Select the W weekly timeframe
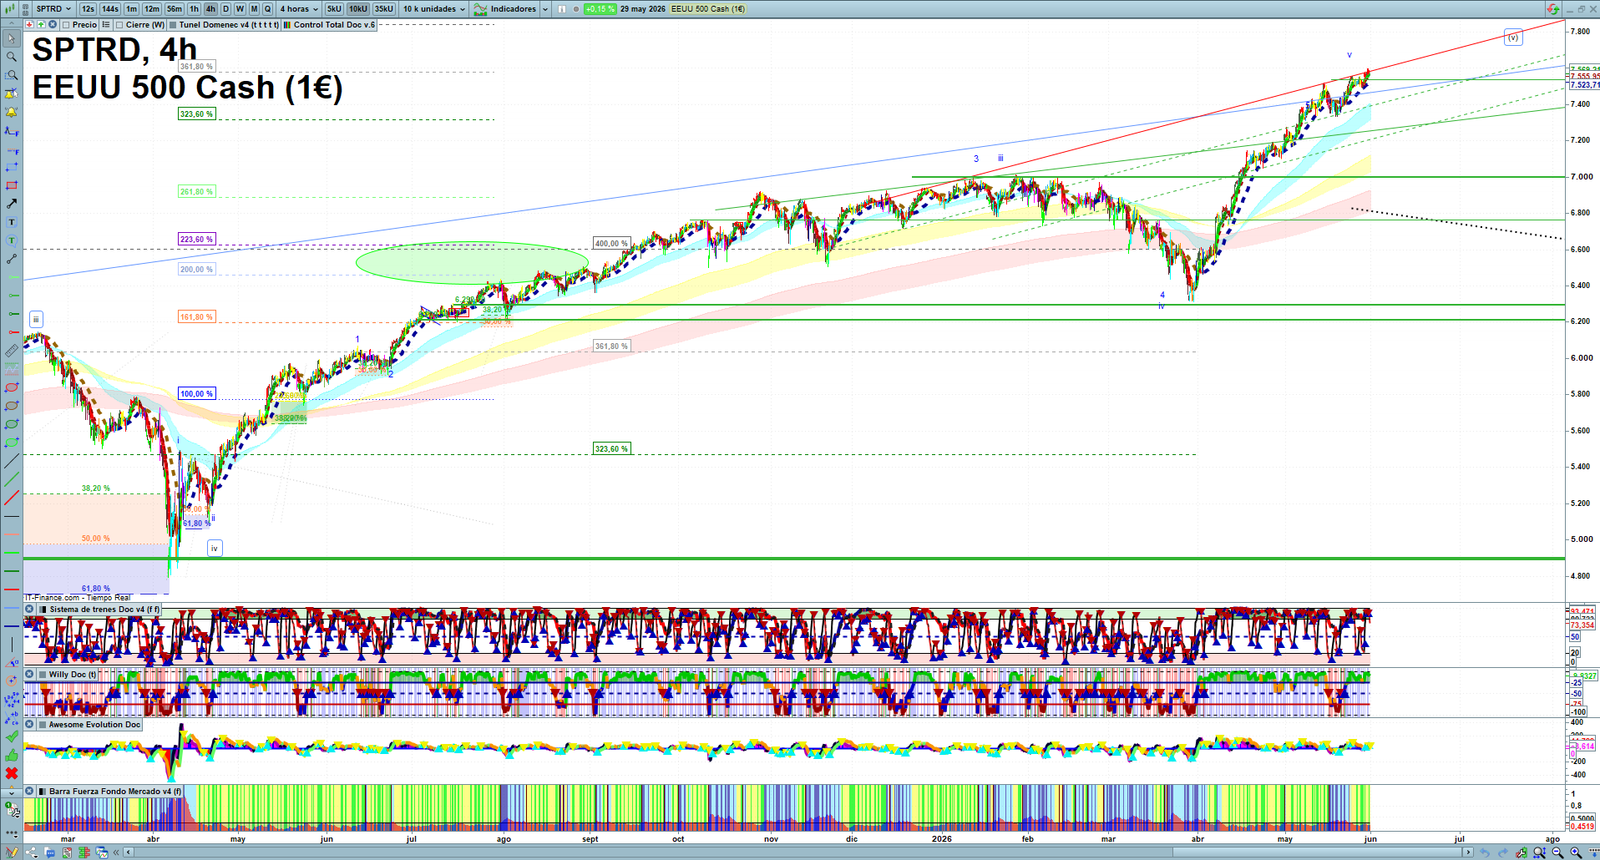 240,8
